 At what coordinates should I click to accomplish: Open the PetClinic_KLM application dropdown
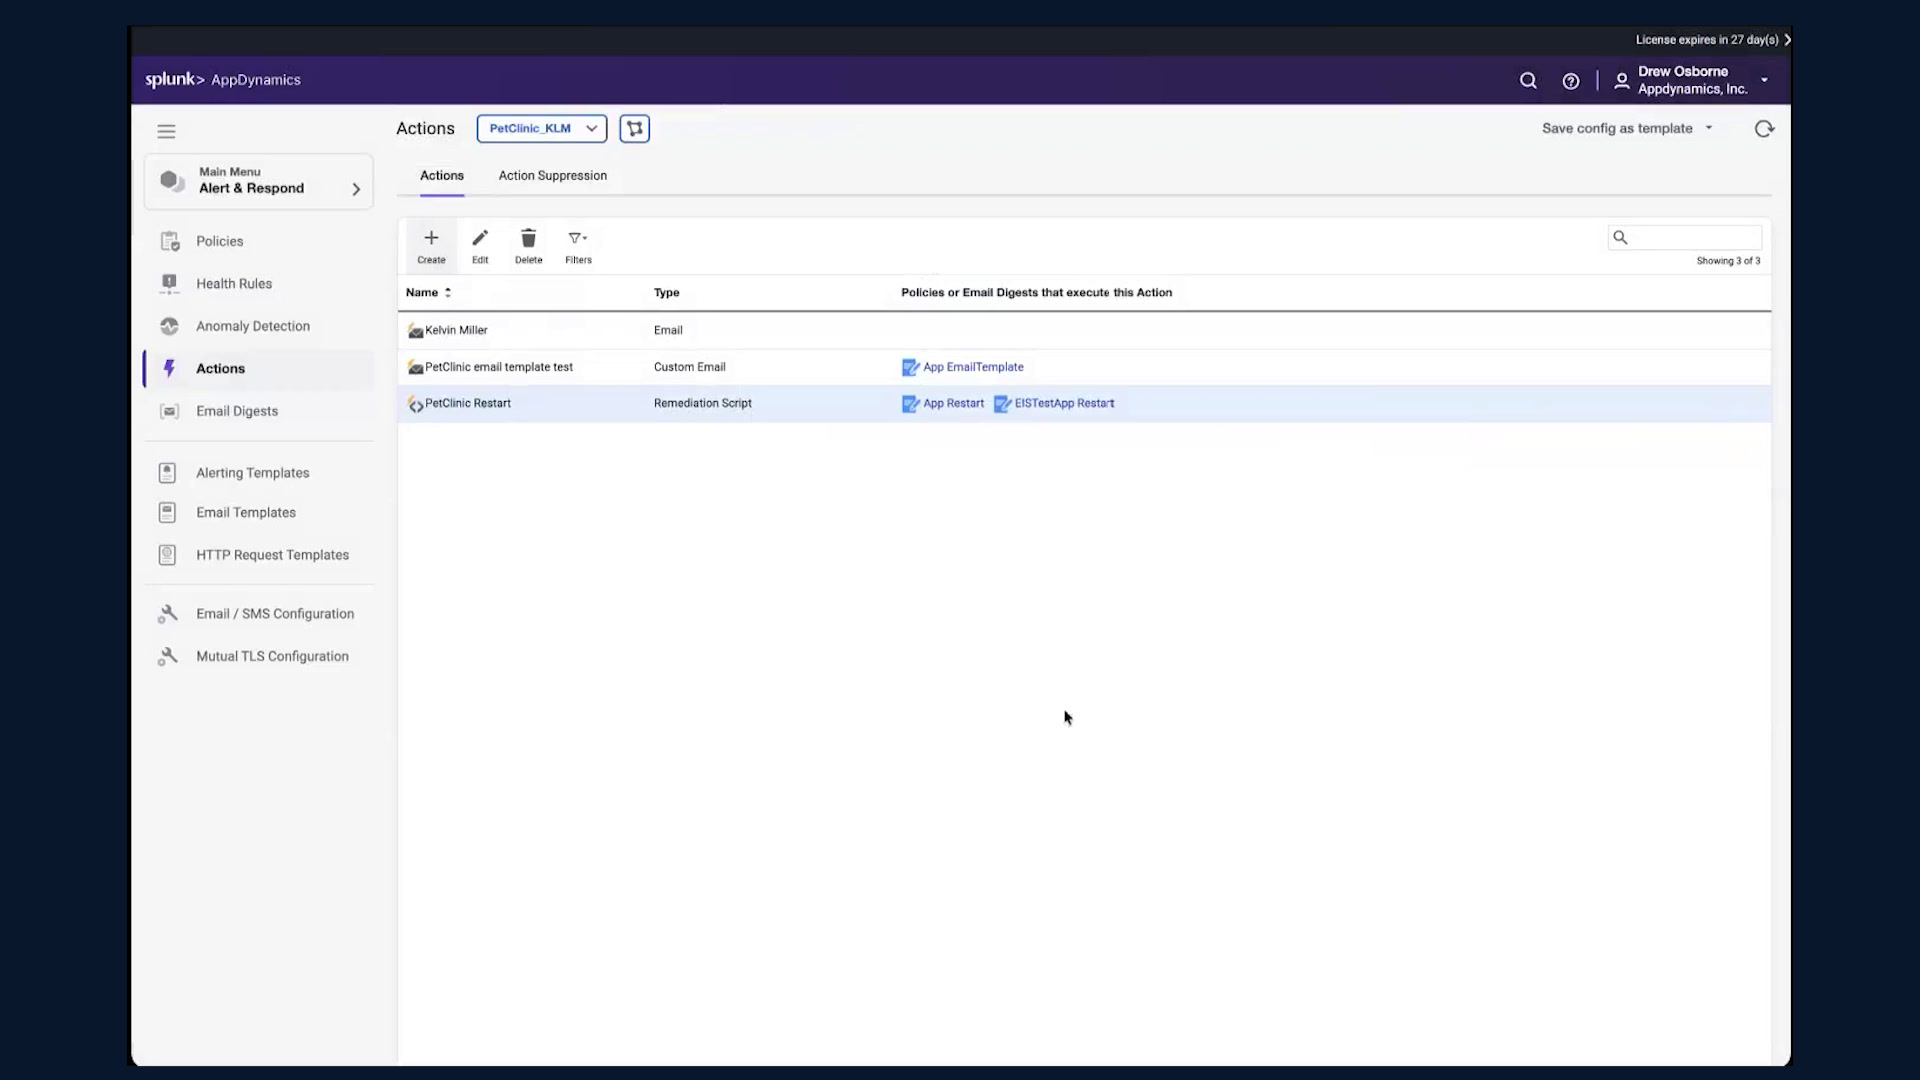pyautogui.click(x=541, y=128)
